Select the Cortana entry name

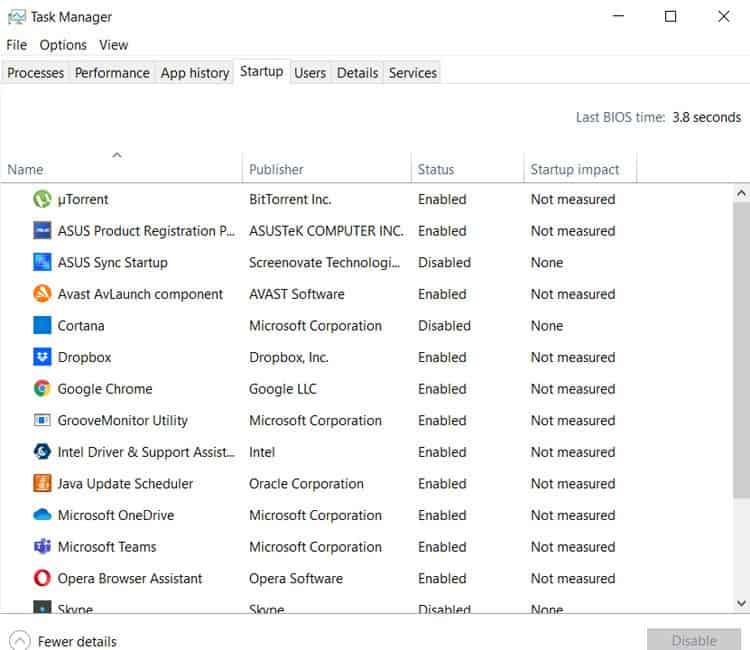tap(81, 325)
